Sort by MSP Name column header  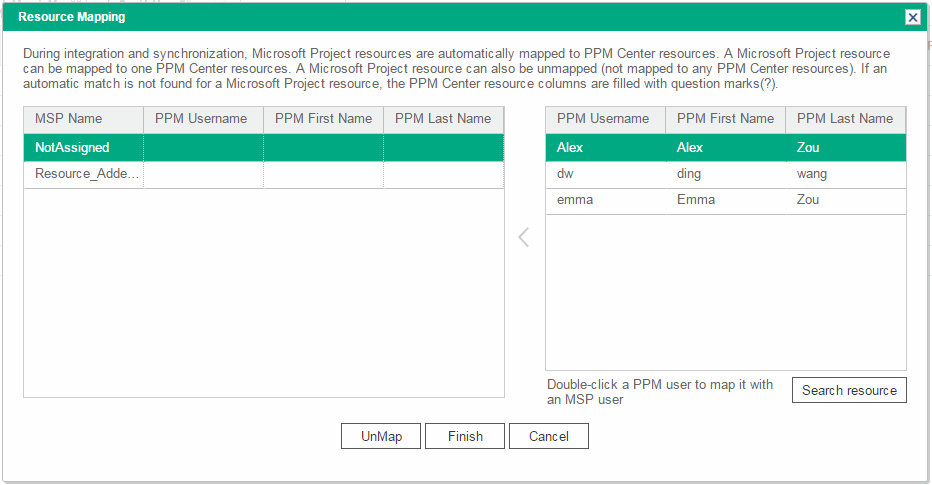(83, 119)
